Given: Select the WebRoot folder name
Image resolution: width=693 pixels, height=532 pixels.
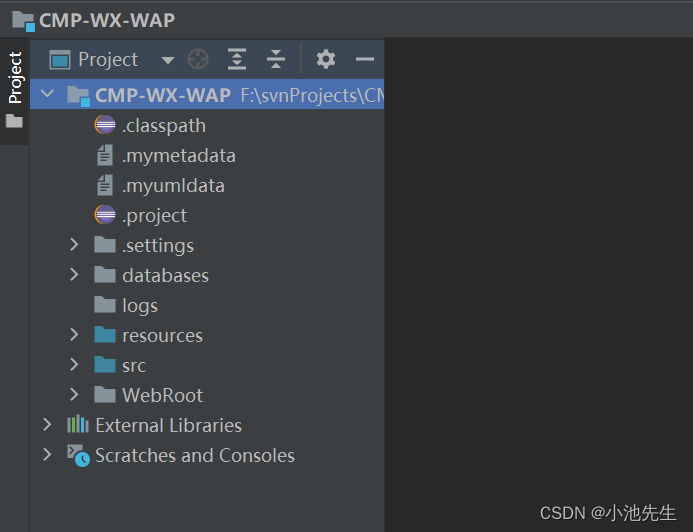Looking at the screenshot, I should click(x=162, y=395).
